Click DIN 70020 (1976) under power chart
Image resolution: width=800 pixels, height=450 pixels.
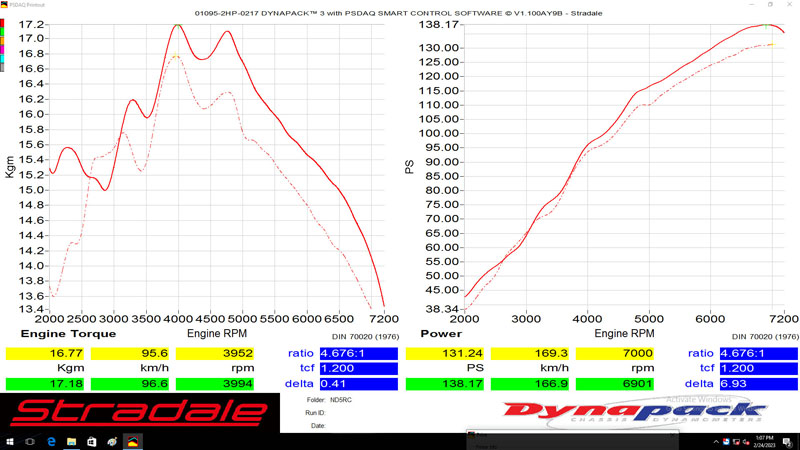pyautogui.click(x=765, y=337)
